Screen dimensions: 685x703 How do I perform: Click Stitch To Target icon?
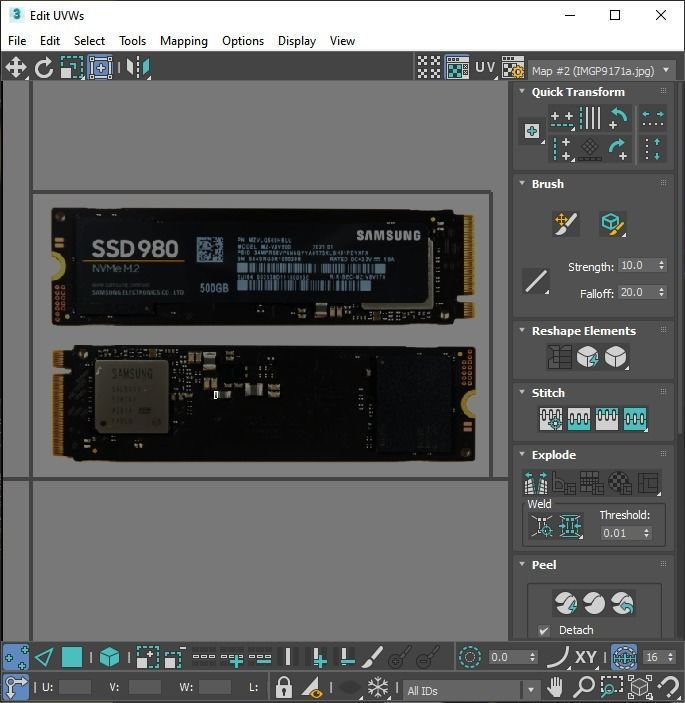tap(551, 419)
